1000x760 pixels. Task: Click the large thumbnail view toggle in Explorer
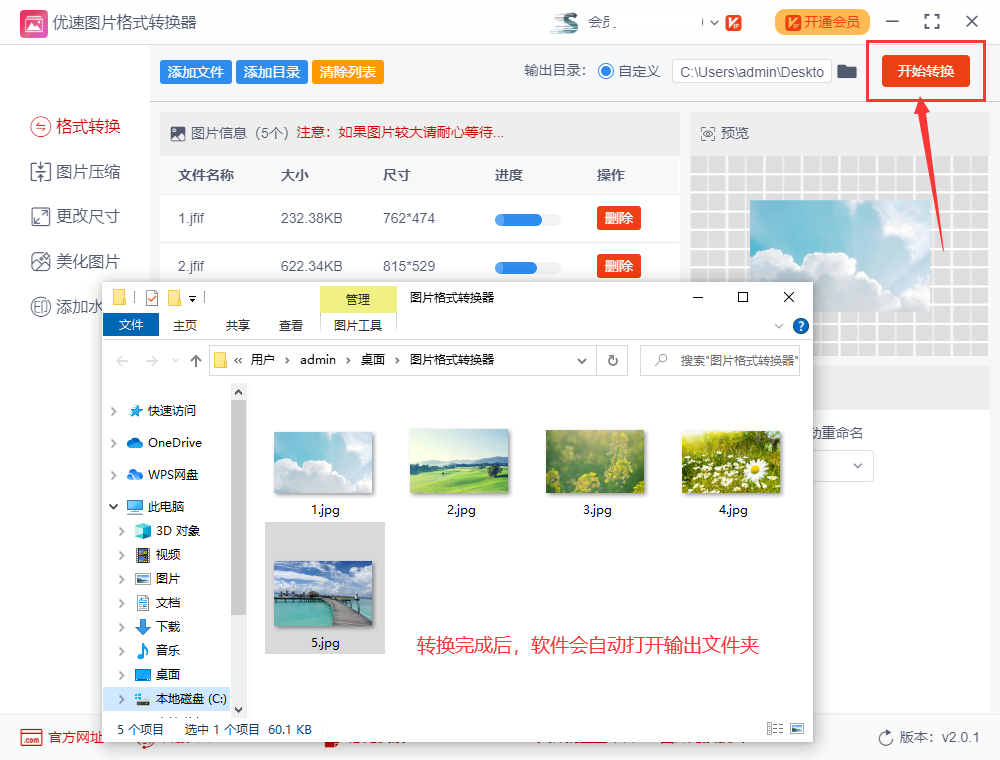[x=797, y=728]
